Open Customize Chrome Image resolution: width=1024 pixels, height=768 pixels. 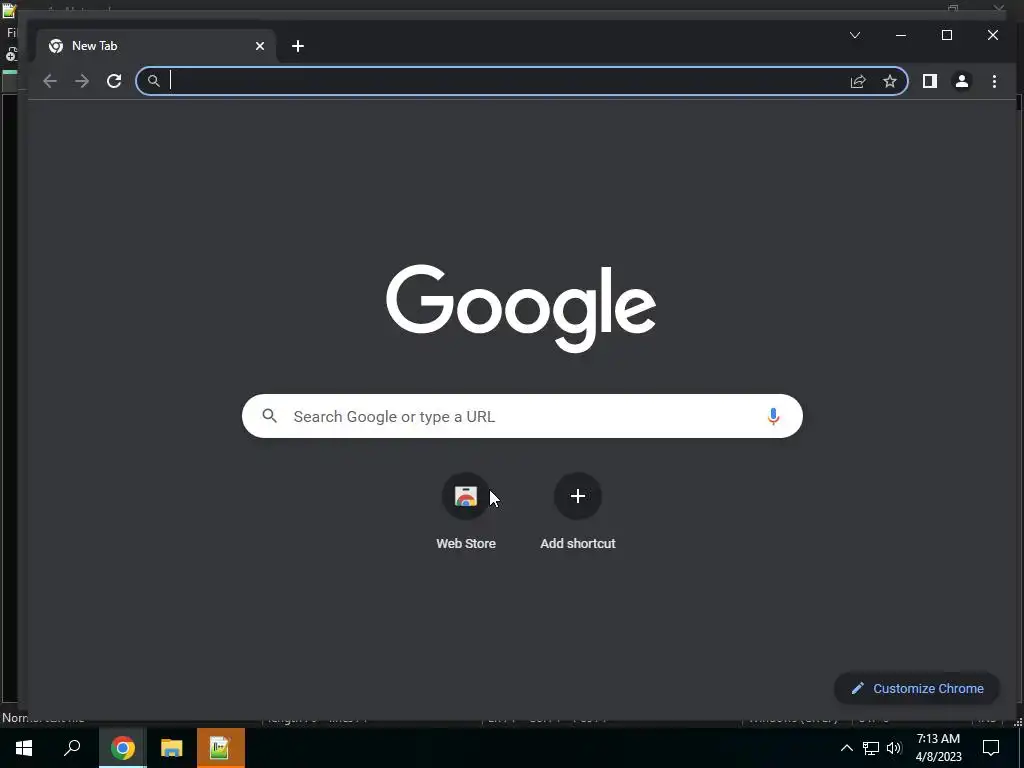point(917,688)
